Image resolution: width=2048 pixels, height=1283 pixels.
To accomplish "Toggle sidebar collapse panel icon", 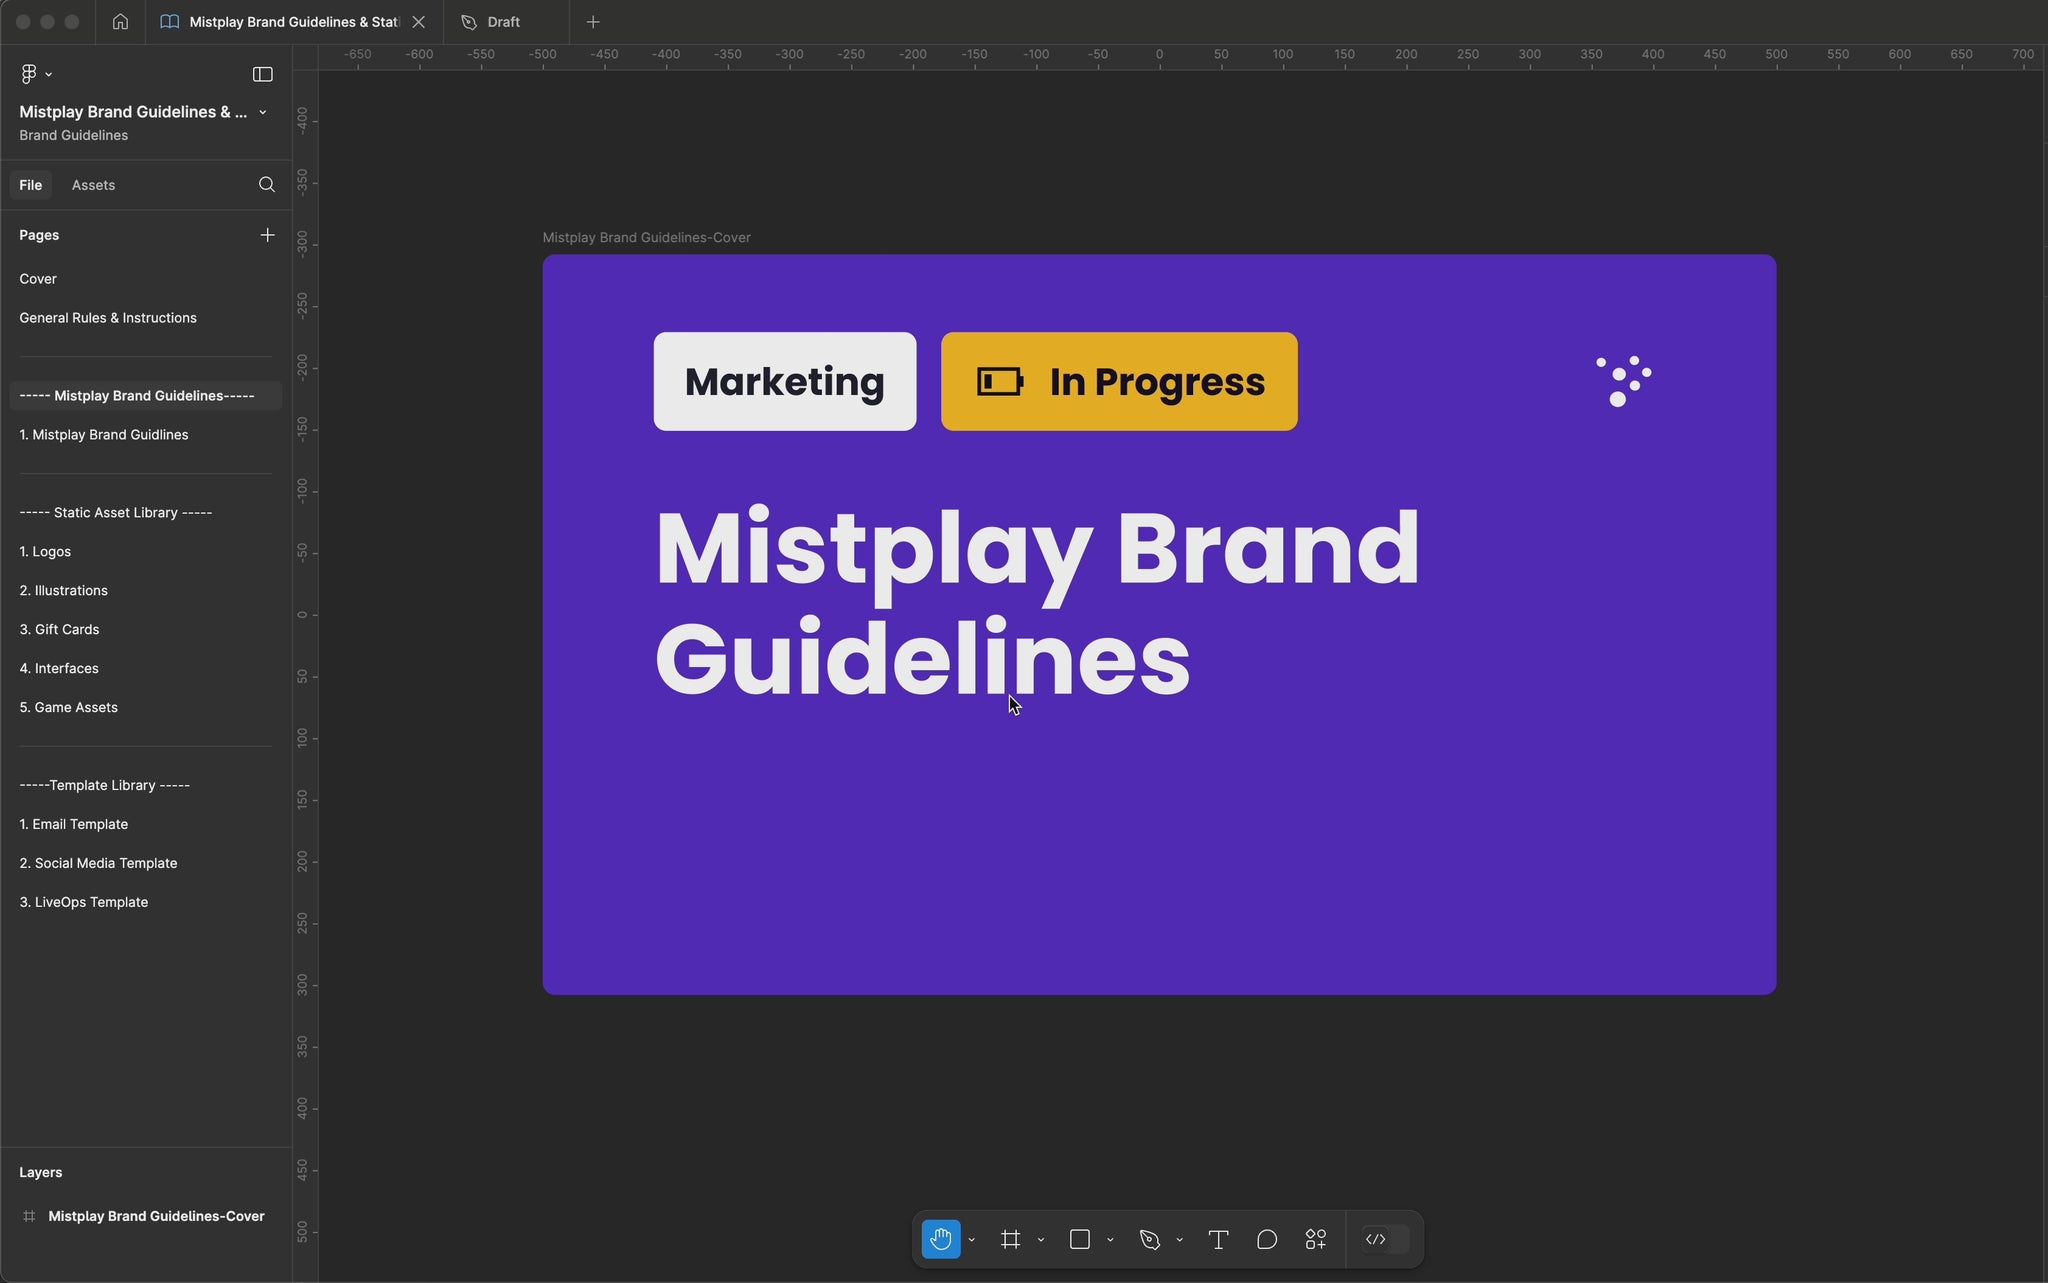I will point(263,74).
